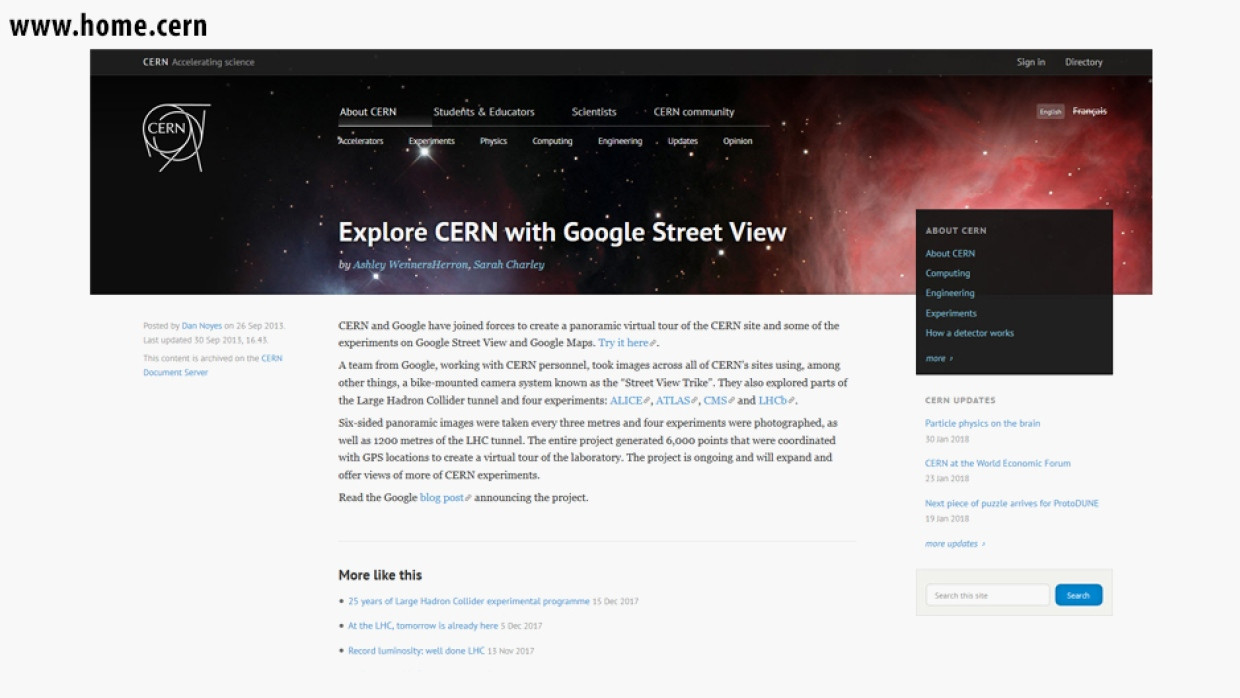
Task: Open 'Record luminosity: well done LHC' article
Action: (x=416, y=651)
